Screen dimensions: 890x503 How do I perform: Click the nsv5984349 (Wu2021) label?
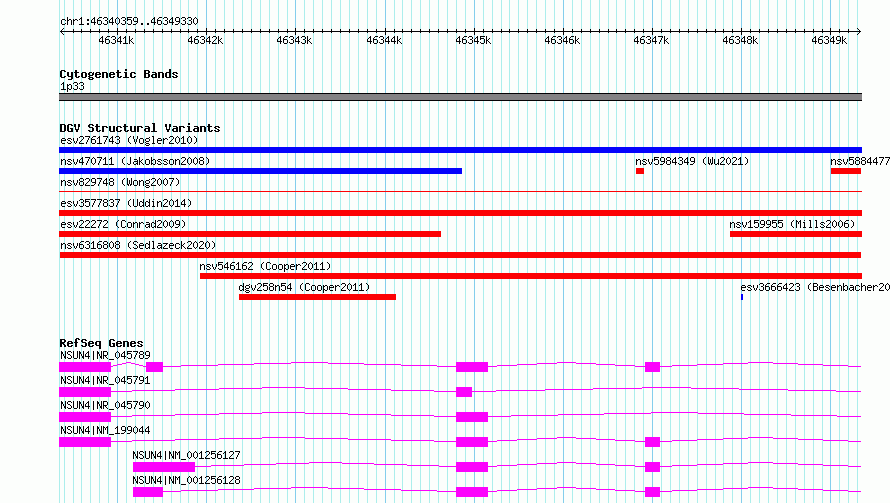[692, 161]
